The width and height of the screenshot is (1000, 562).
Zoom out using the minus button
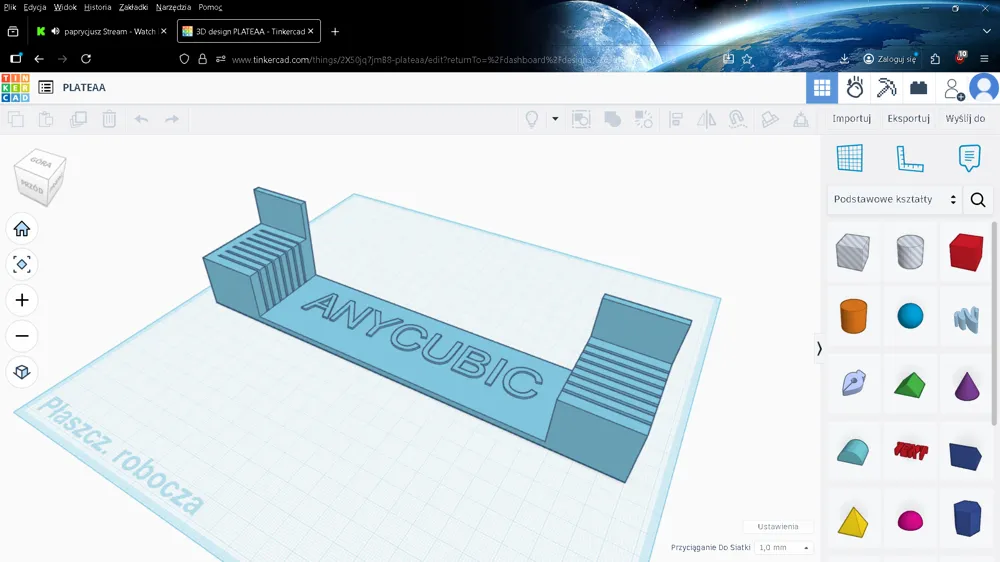click(x=22, y=336)
